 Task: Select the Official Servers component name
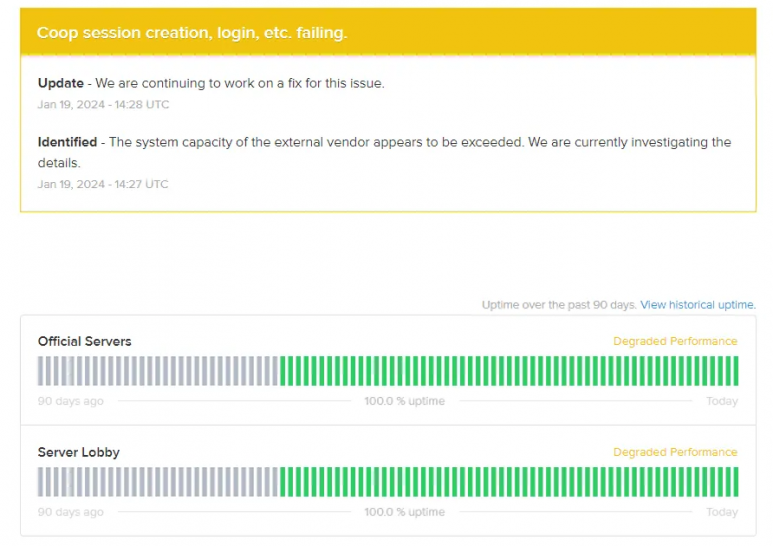point(84,341)
